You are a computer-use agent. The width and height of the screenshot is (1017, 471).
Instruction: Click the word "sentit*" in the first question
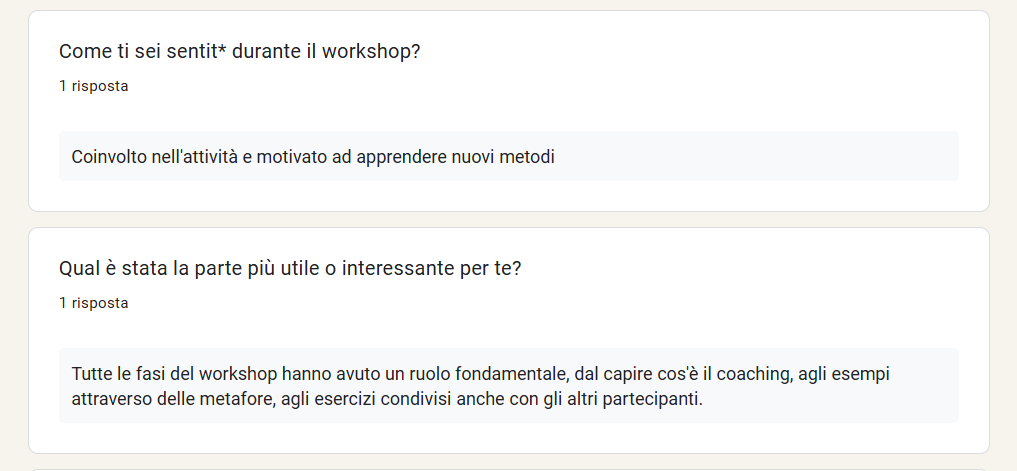click(197, 51)
